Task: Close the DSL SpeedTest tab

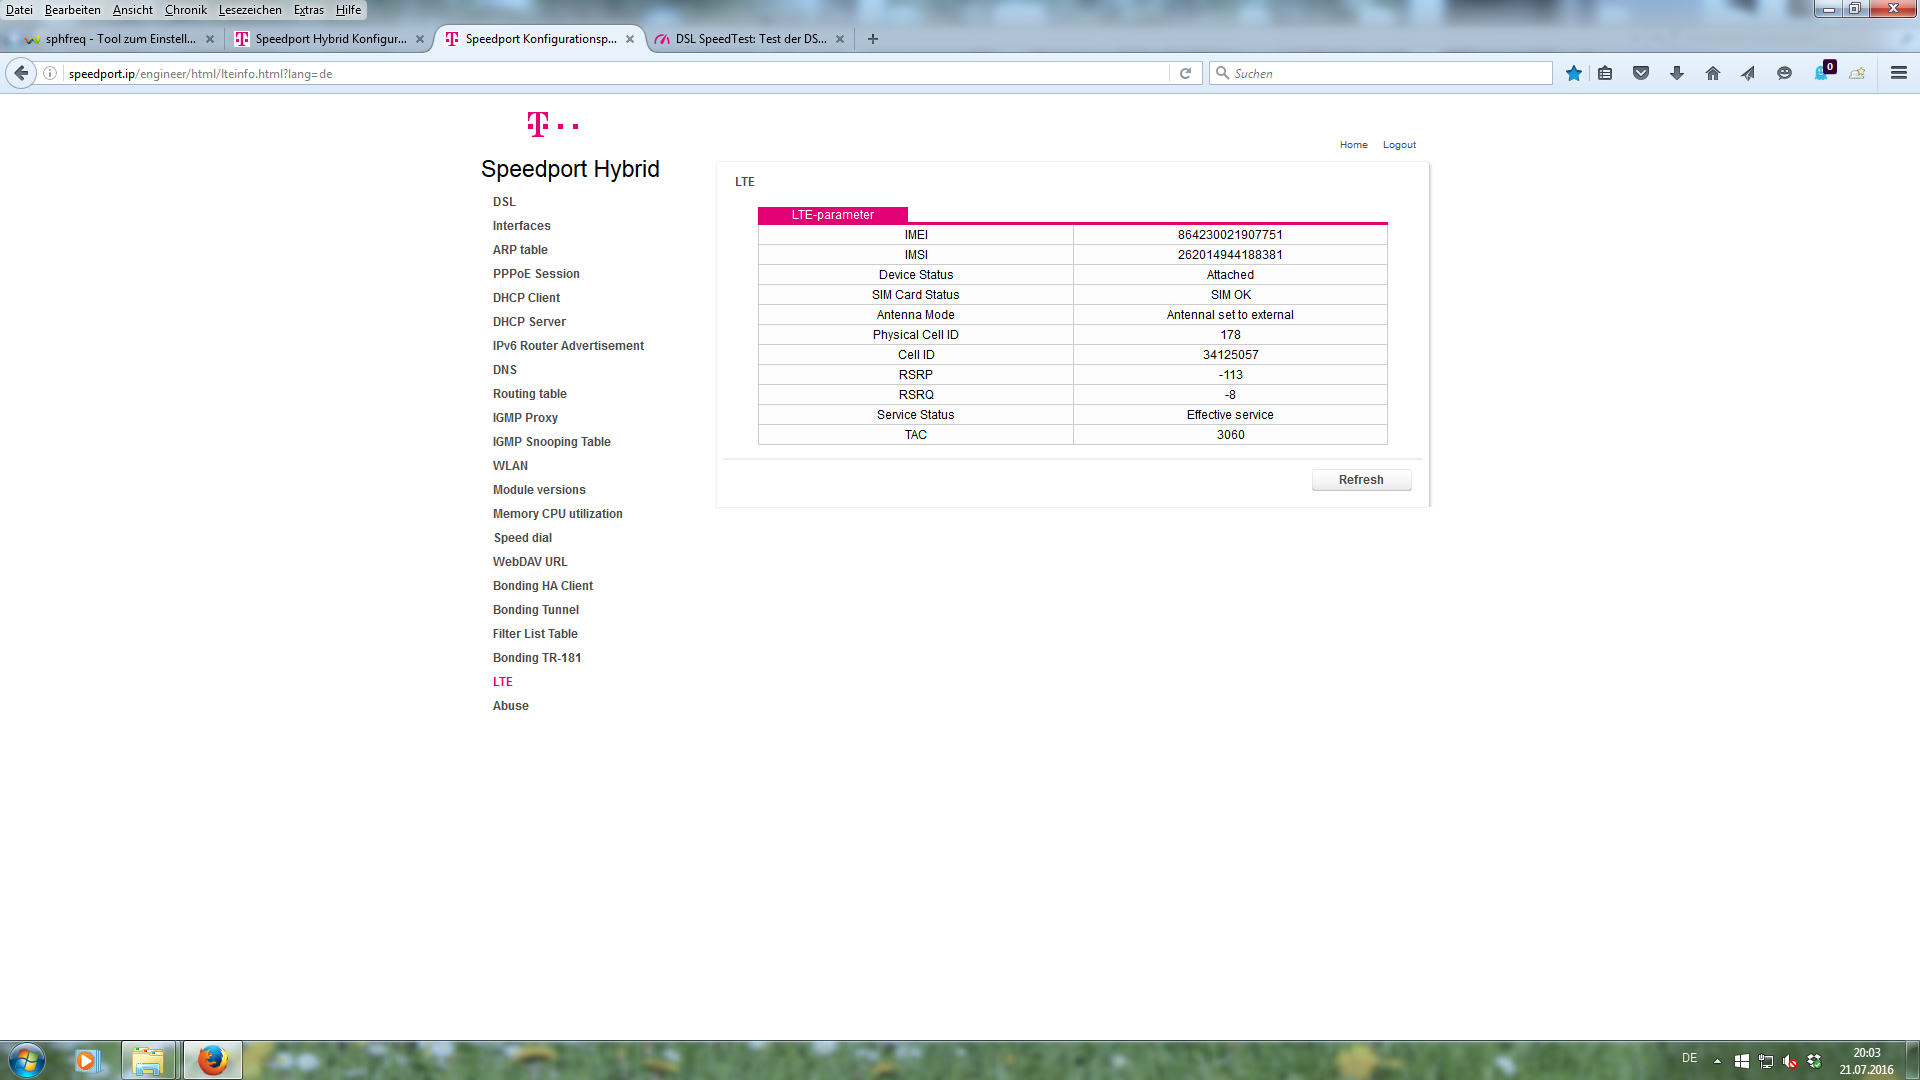Action: (x=840, y=39)
